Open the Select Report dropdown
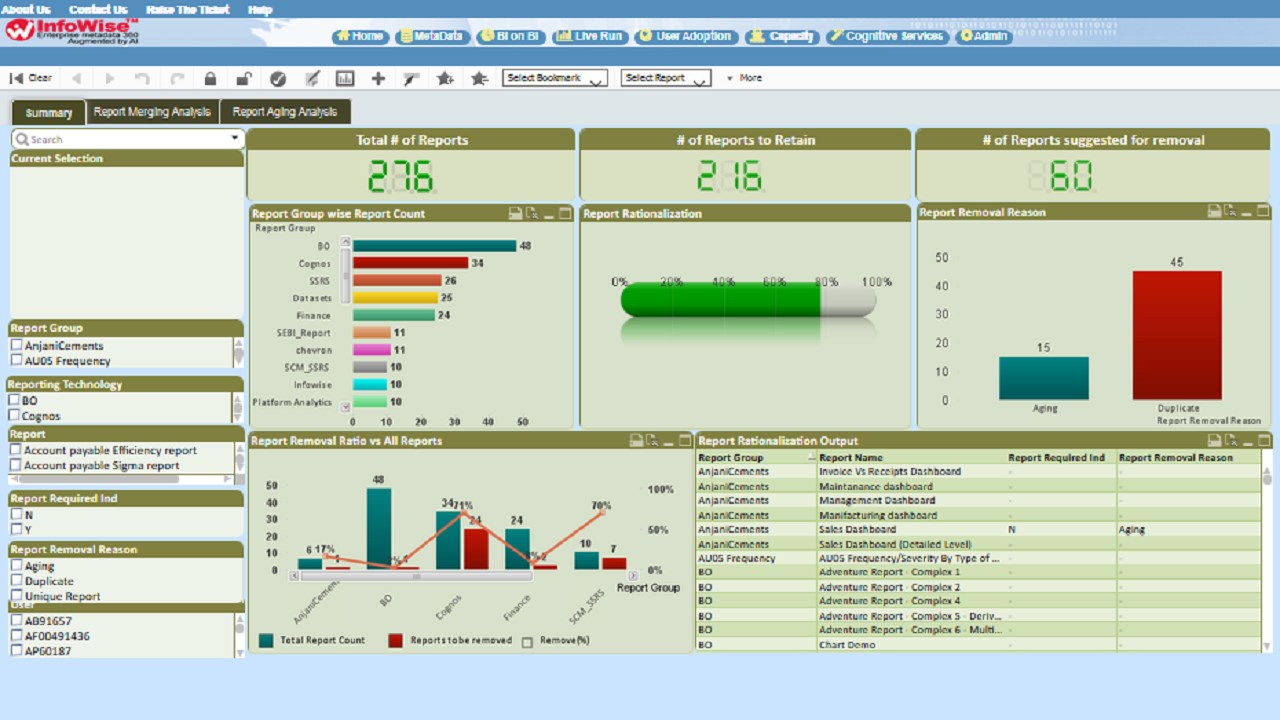The width and height of the screenshot is (1280, 720). coord(665,78)
